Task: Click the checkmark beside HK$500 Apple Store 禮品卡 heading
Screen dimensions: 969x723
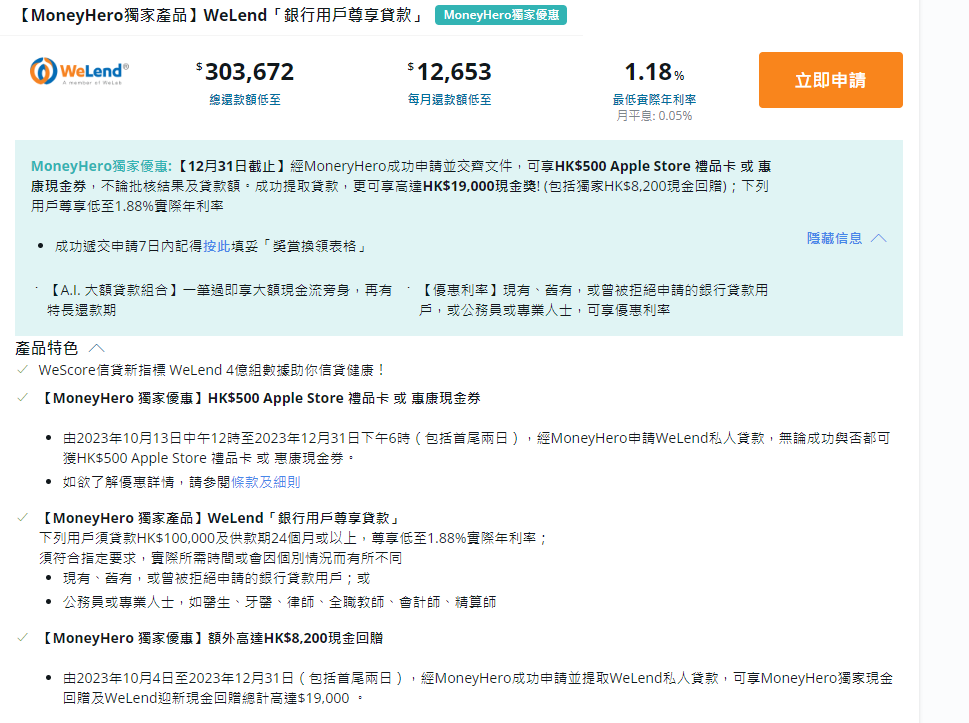Action: pyautogui.click(x=23, y=398)
